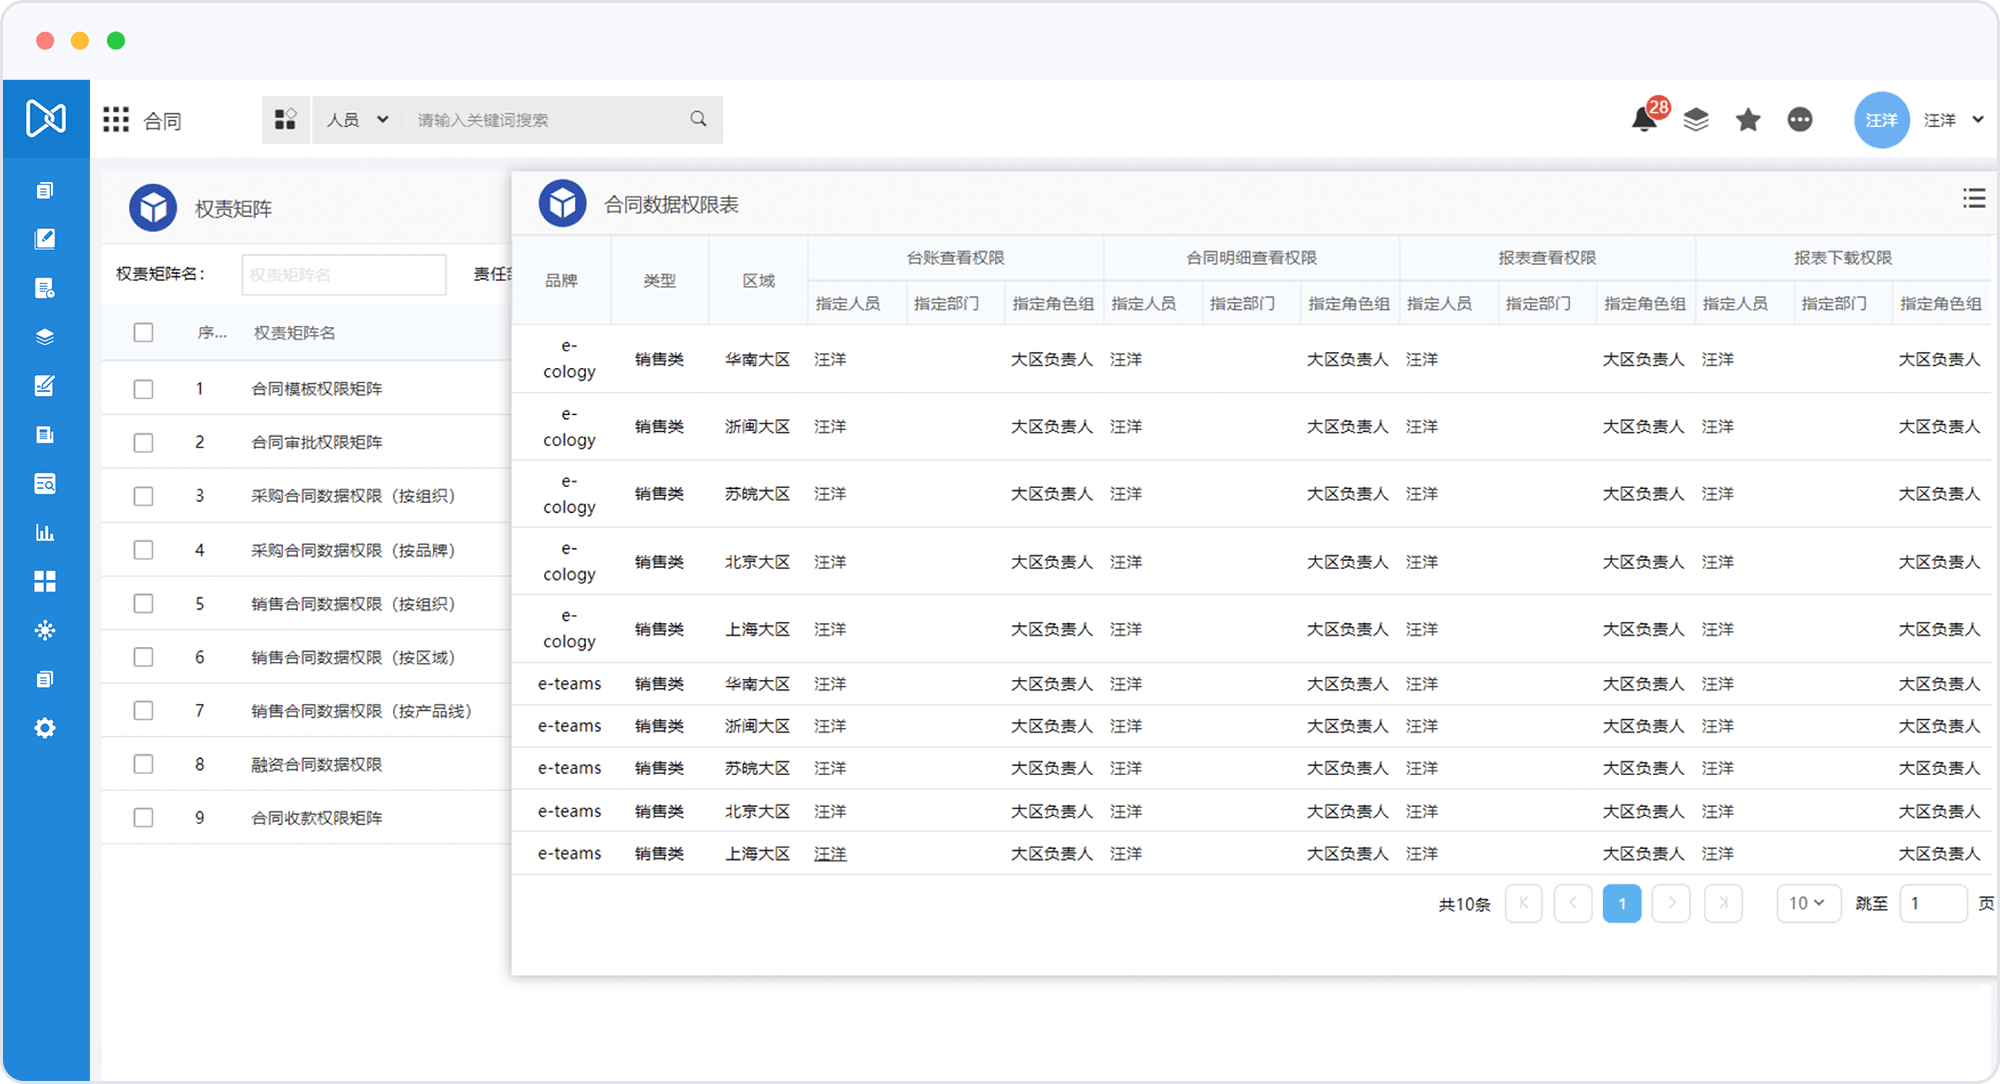Click the underlined 汪洋 link in last row
Screen dimensions: 2000x1084
(830, 854)
